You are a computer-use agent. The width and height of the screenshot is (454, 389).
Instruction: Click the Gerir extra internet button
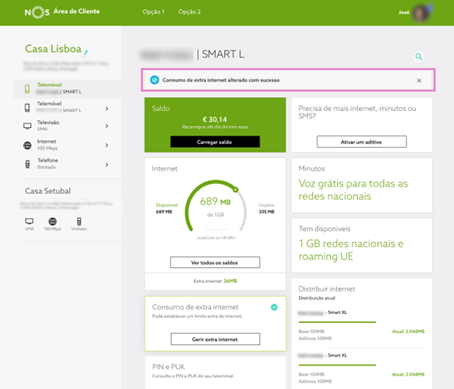215,339
